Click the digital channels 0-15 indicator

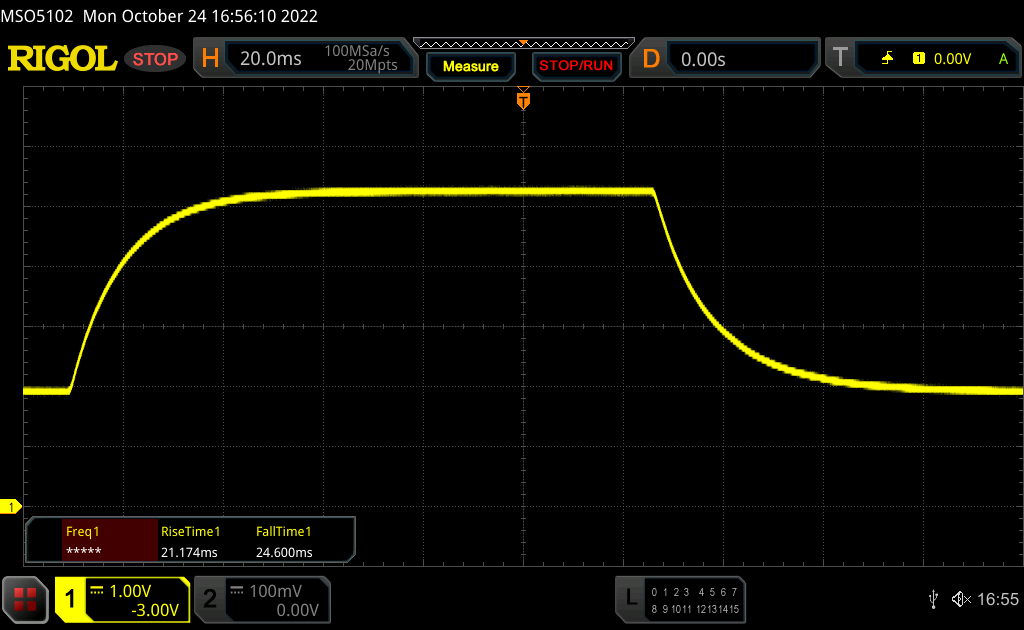[x=695, y=600]
